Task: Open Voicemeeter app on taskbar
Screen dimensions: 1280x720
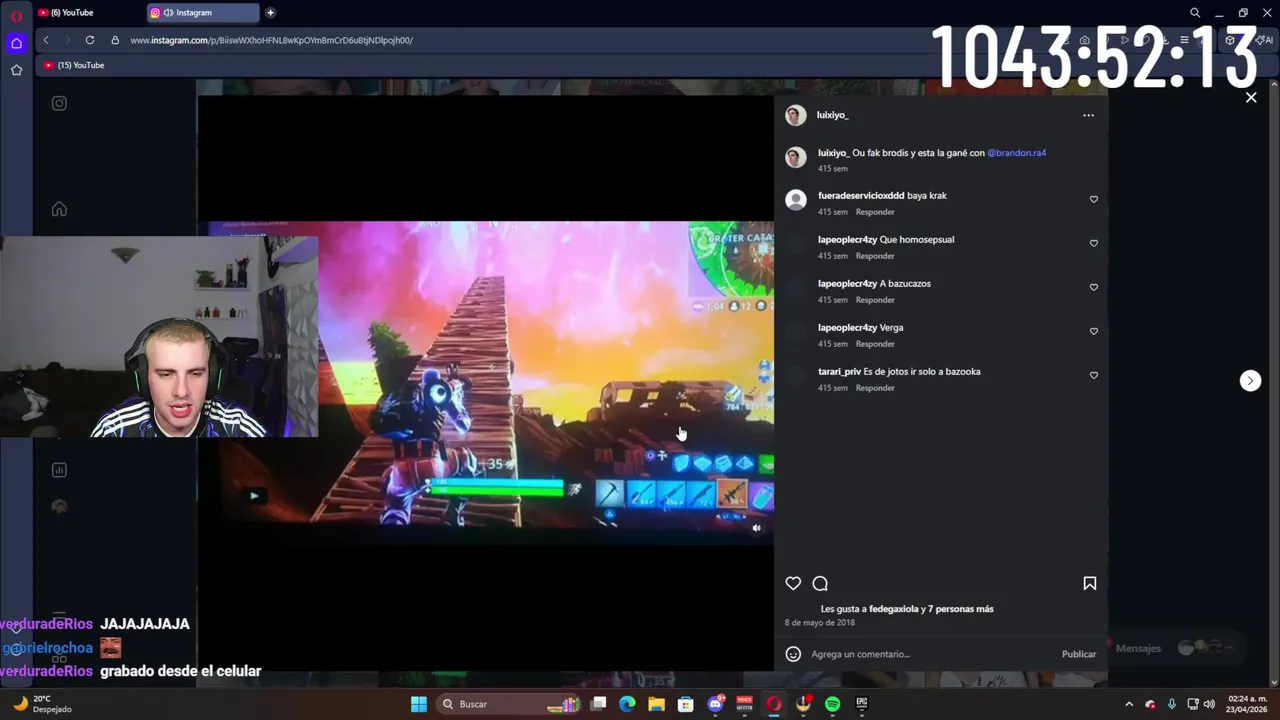Action: [x=744, y=704]
